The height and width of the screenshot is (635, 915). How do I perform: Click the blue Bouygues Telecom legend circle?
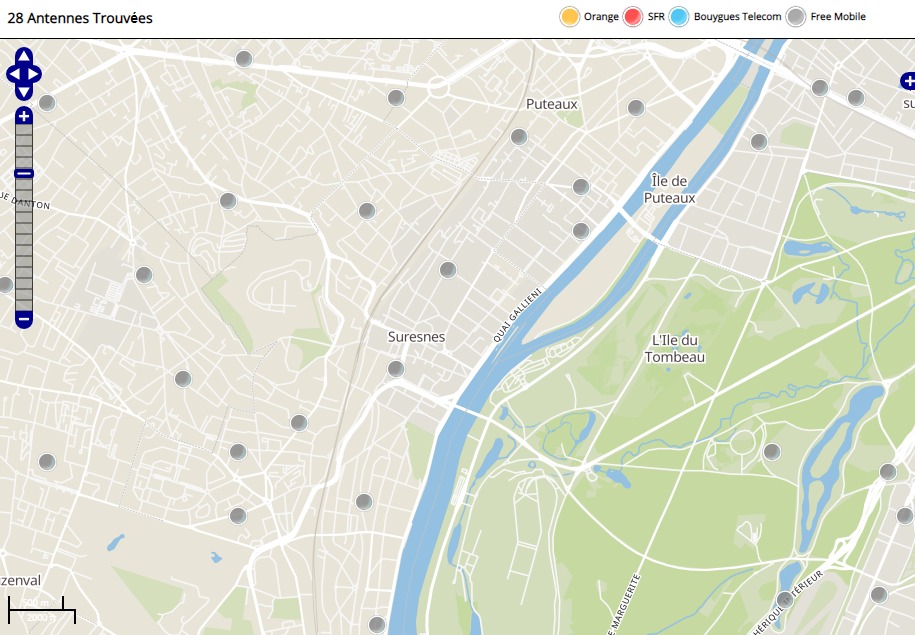680,17
